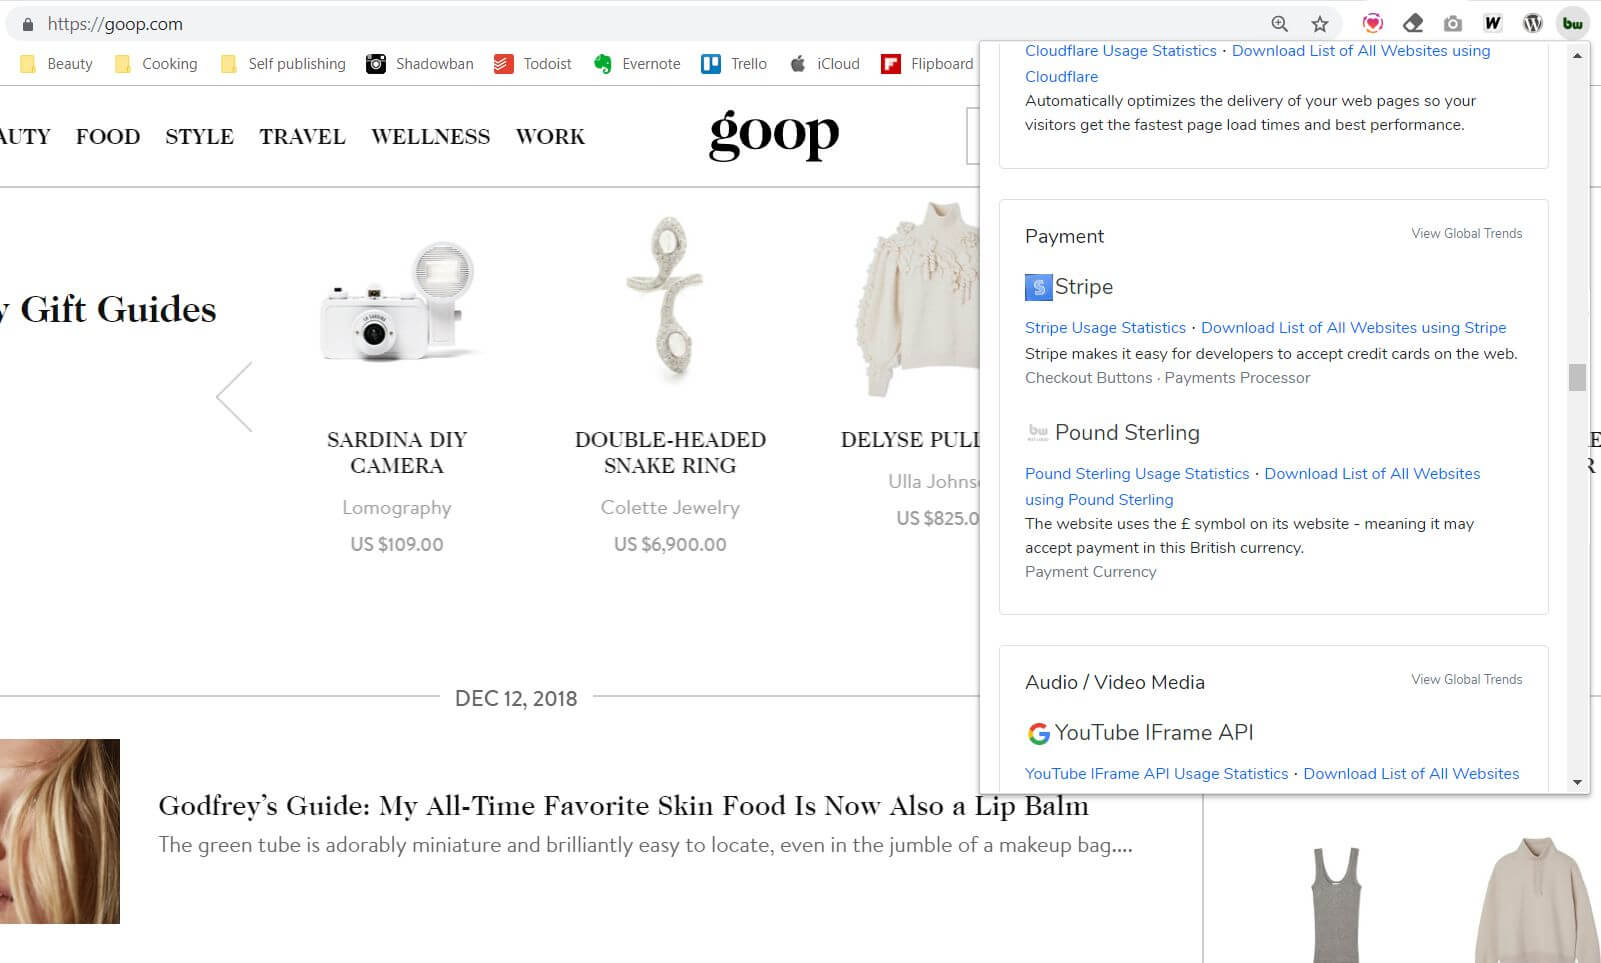Open the Trello bookmark
This screenshot has height=963, width=1601.
coord(734,64)
